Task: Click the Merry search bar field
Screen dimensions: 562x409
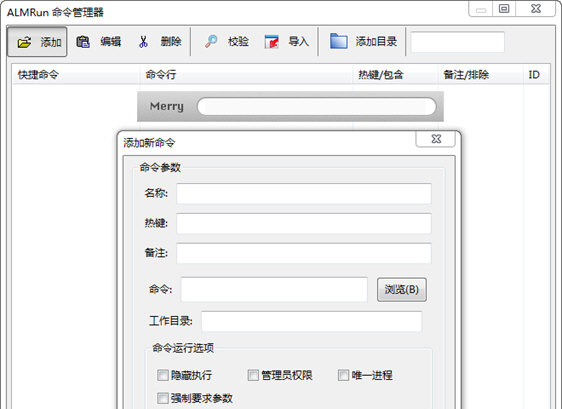Action: point(316,106)
